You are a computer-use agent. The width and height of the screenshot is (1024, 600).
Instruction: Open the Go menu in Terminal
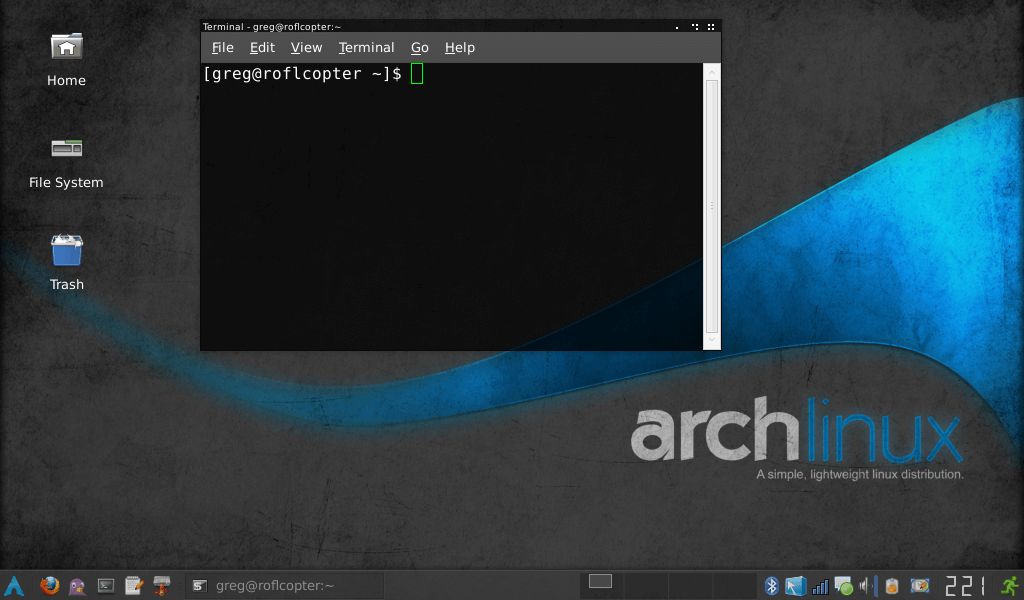pos(419,48)
